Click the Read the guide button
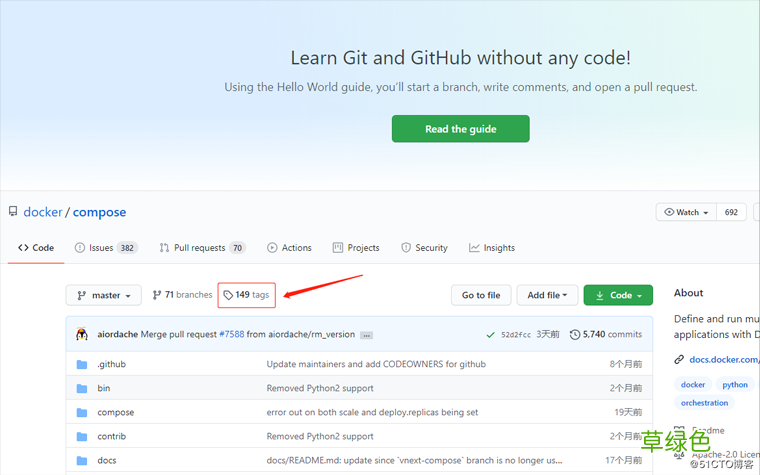This screenshot has width=760, height=475. click(460, 128)
